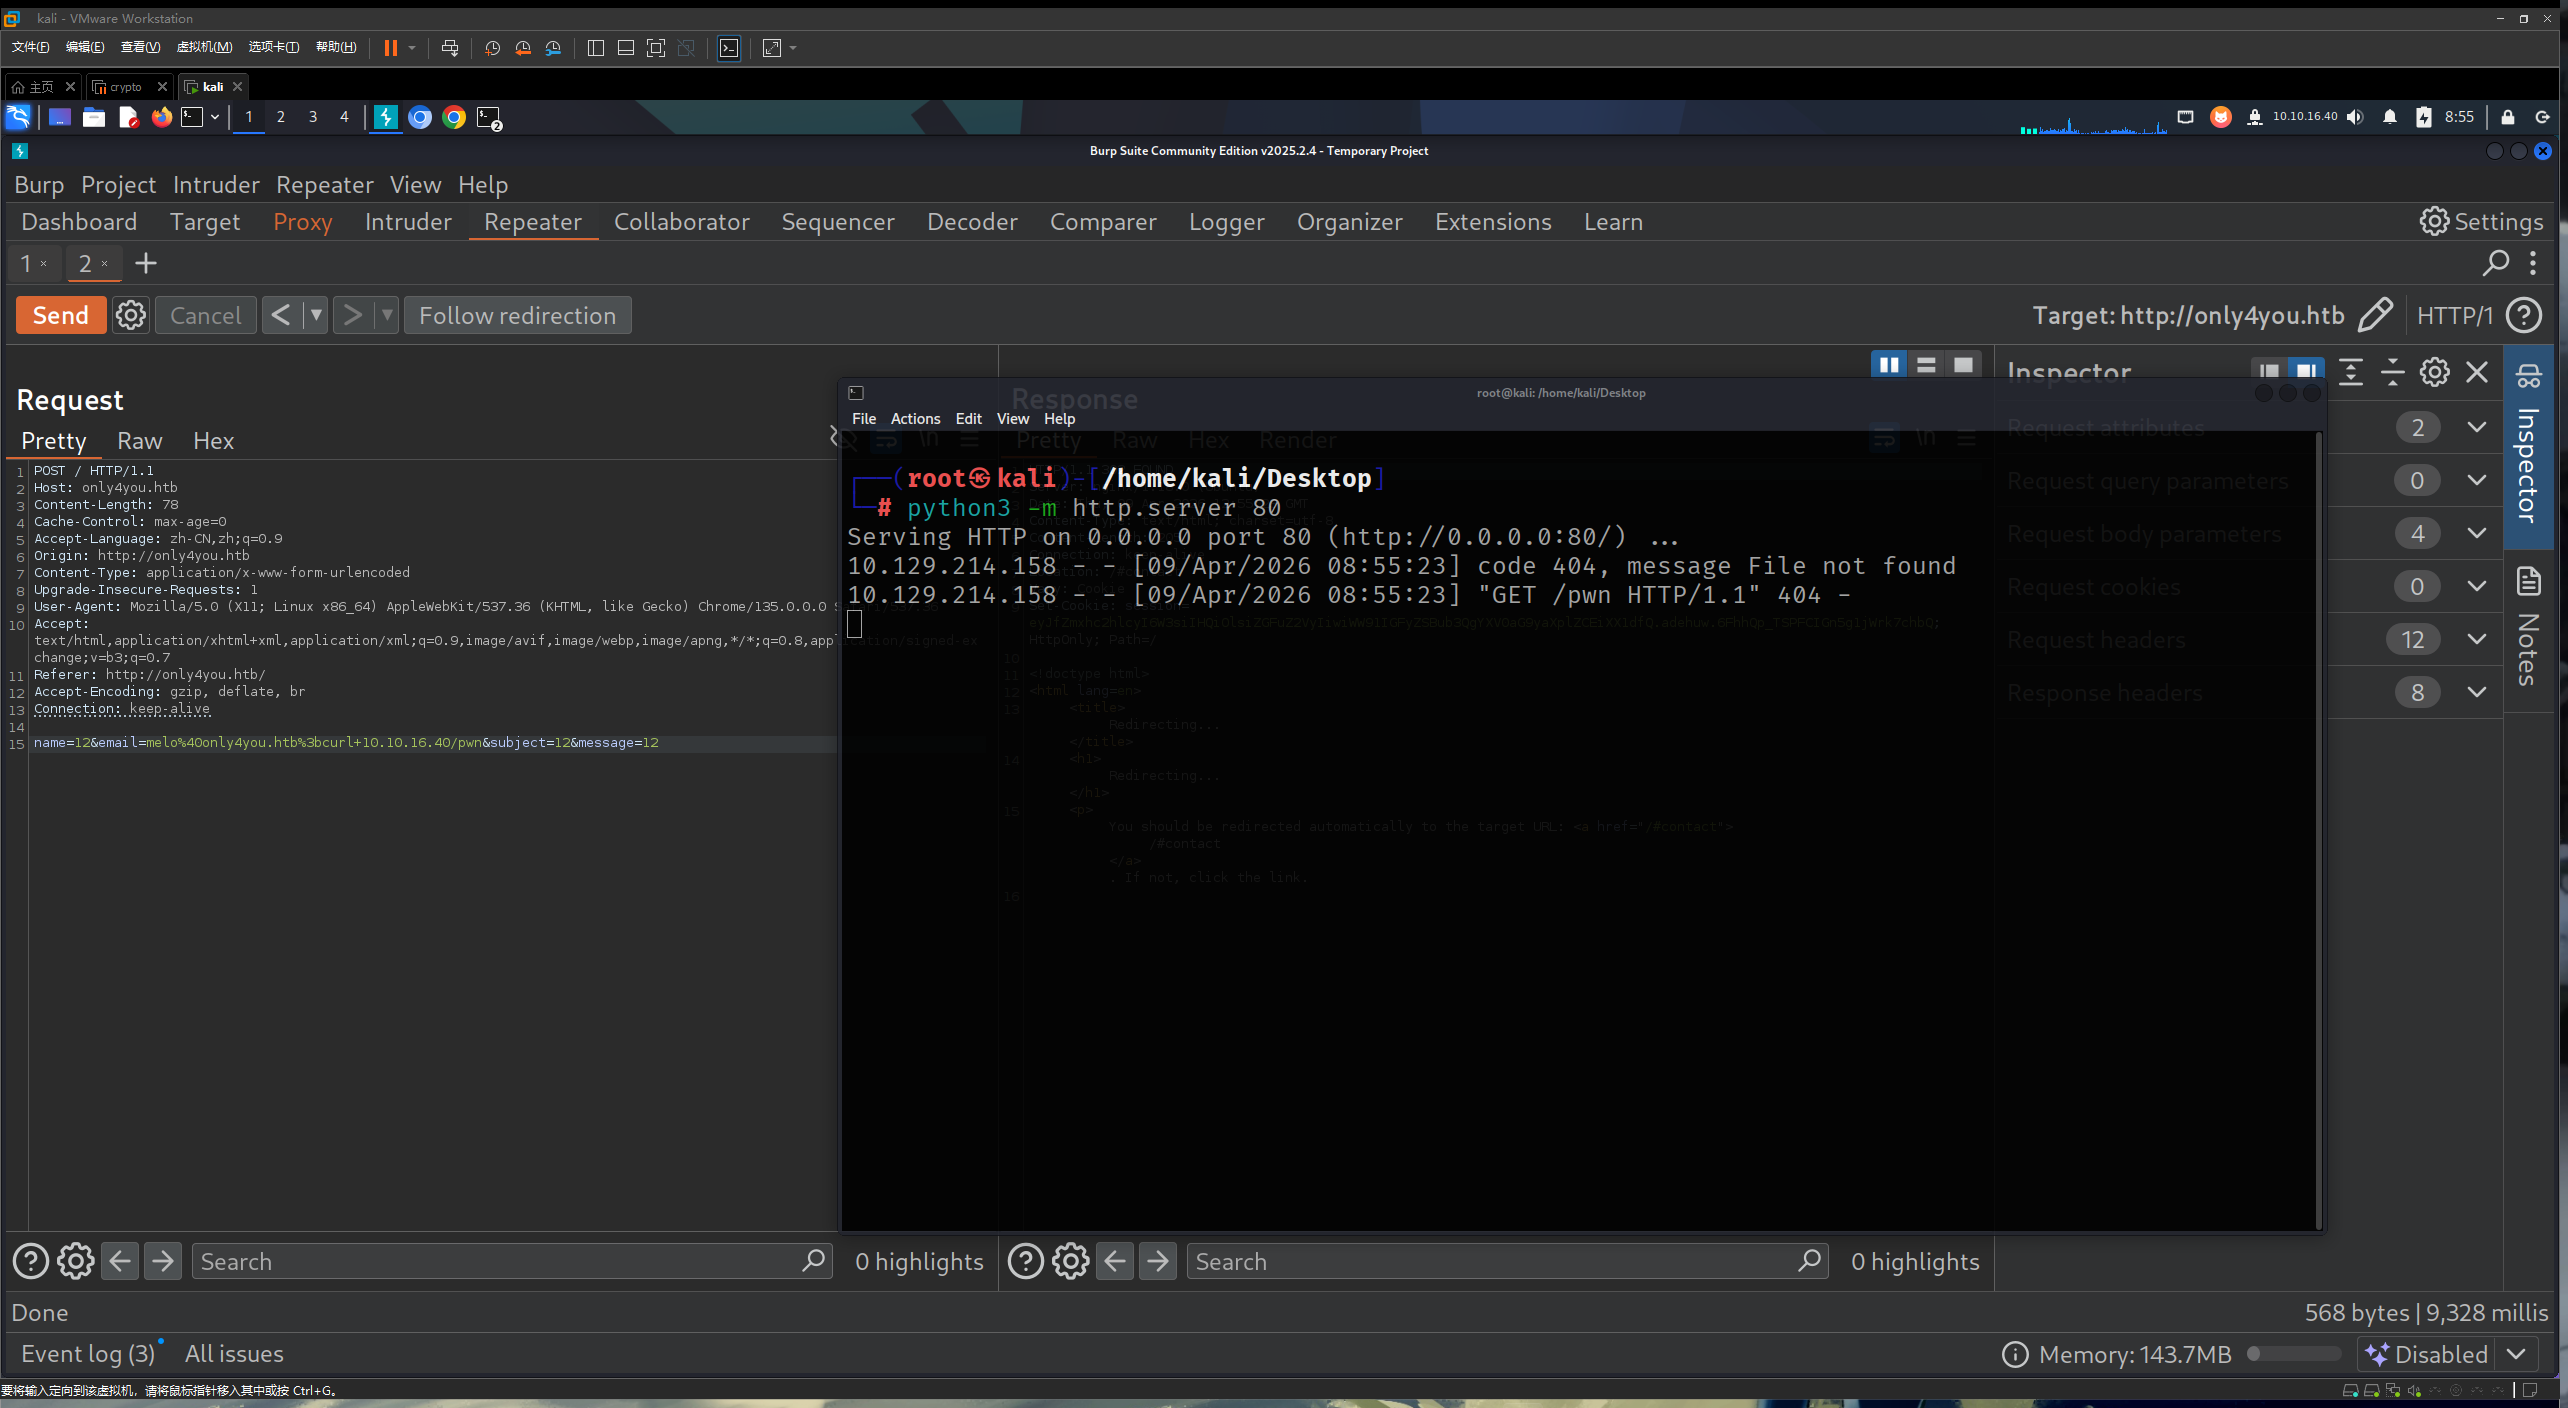This screenshot has height=1408, width=2568.
Task: Click the Repeater search magnifier icon
Action: click(2496, 263)
